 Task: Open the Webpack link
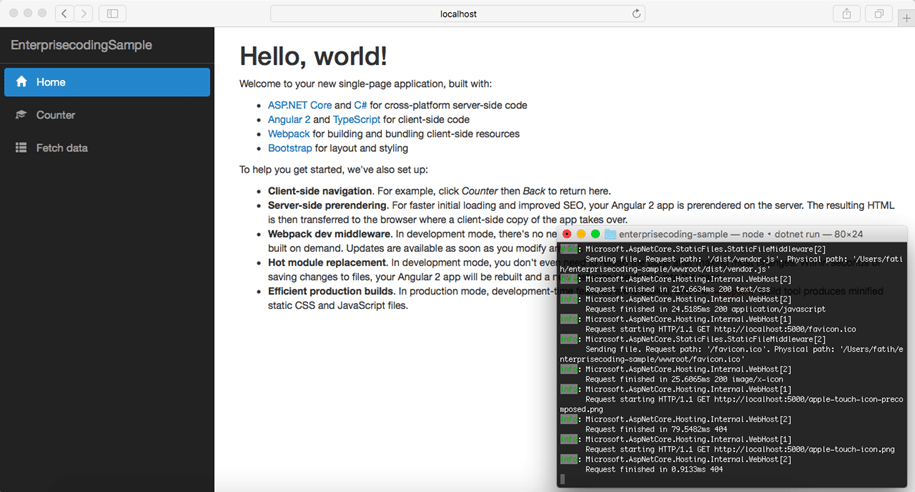point(289,134)
